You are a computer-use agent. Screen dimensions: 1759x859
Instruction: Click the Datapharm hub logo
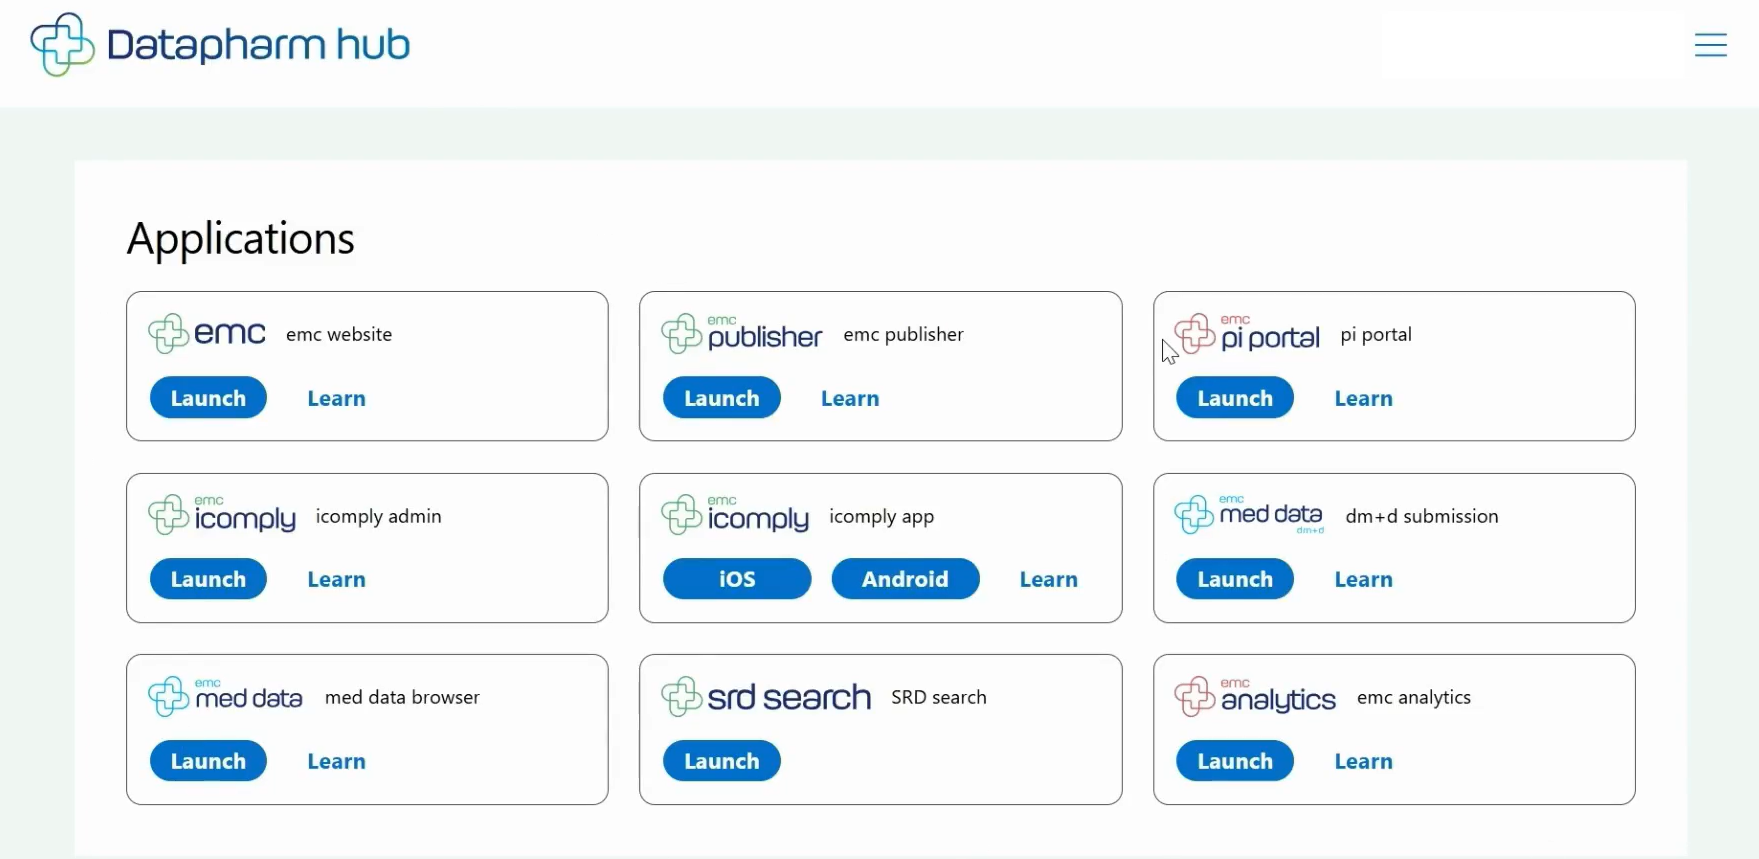point(221,45)
